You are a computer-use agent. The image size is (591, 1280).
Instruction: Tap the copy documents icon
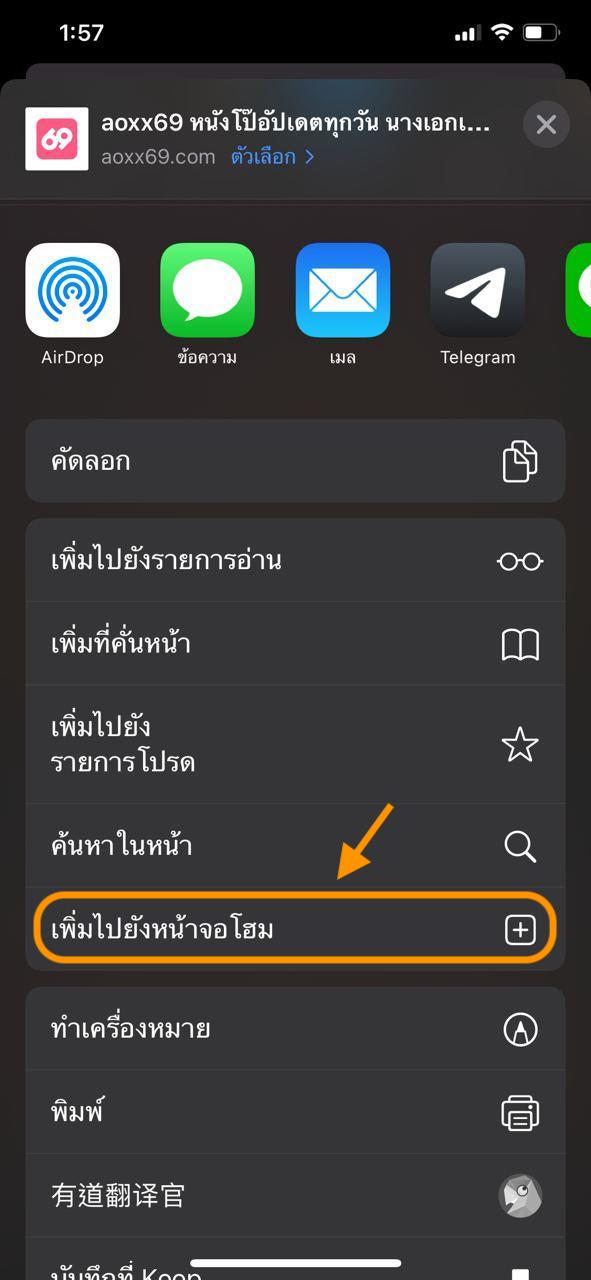pos(520,461)
